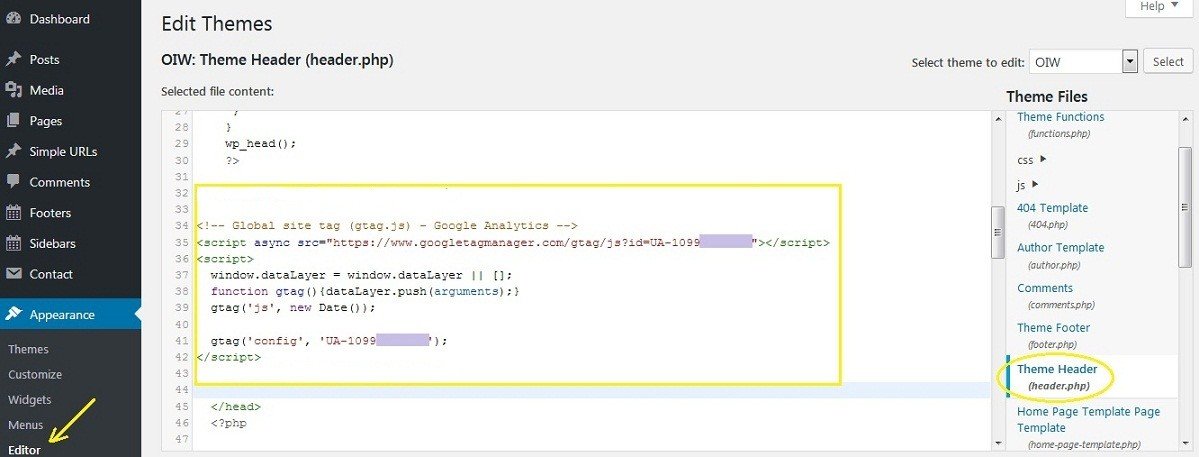Image resolution: width=1199 pixels, height=457 pixels.
Task: Open Themes submenu link
Action: pos(28,349)
